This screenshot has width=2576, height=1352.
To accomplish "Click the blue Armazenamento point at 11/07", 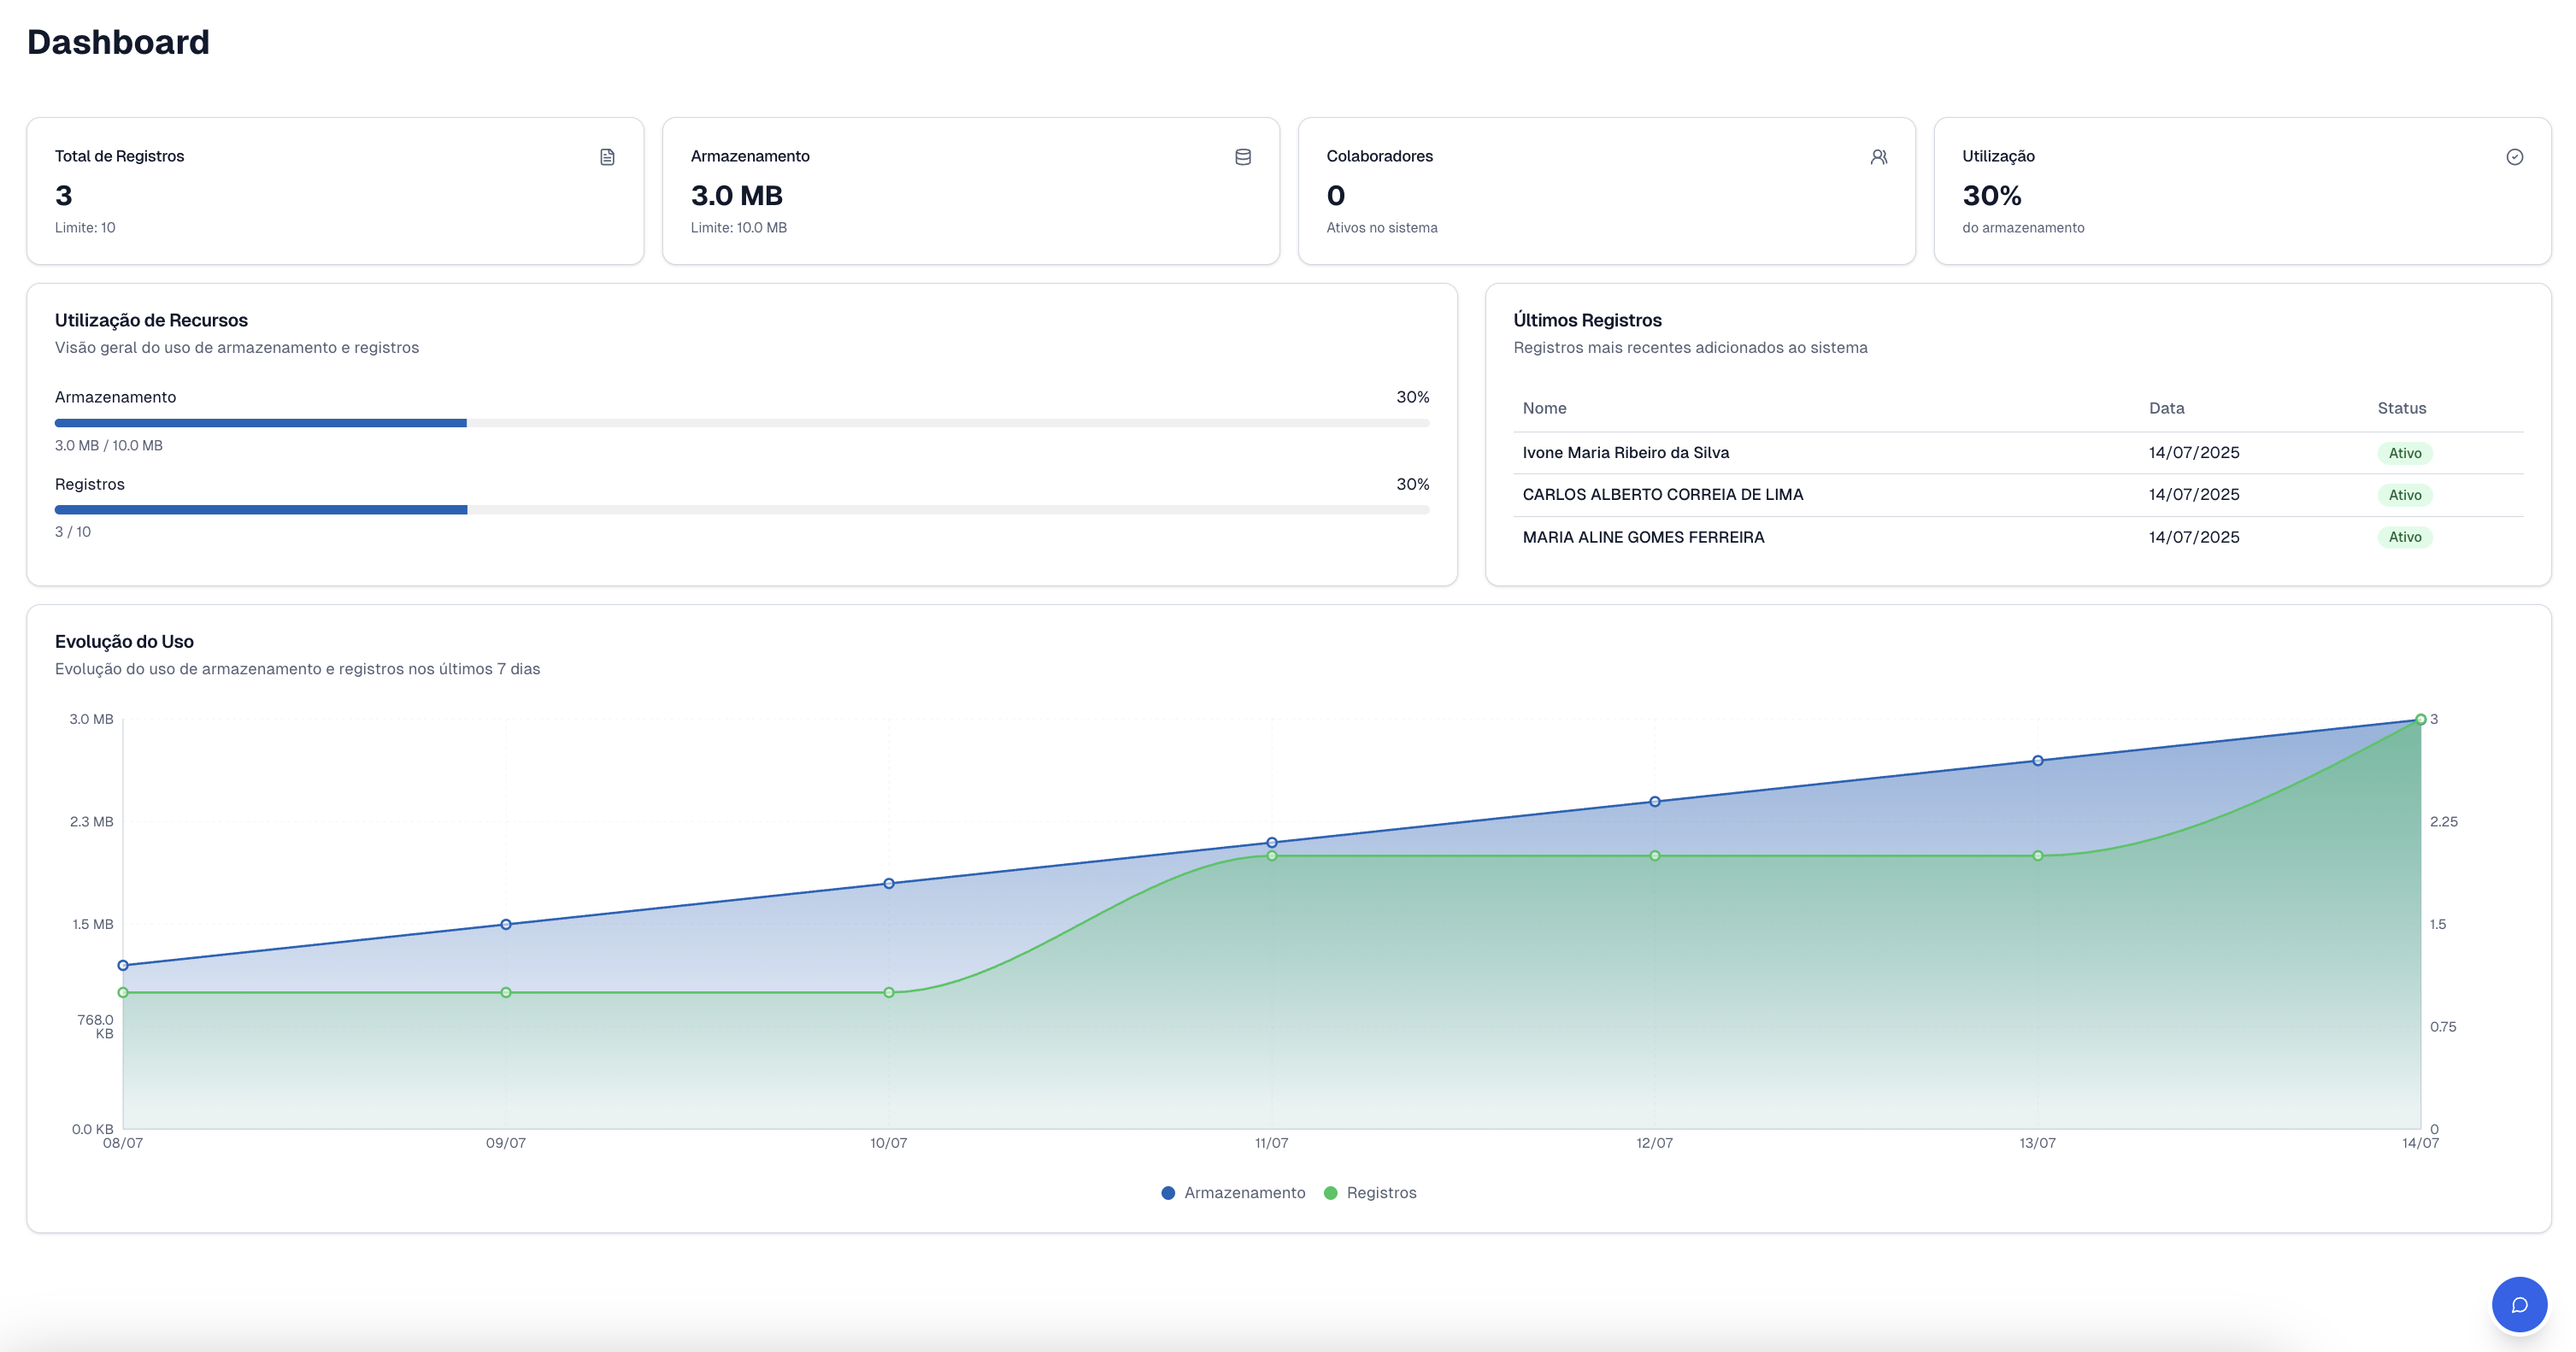I will tap(1272, 843).
